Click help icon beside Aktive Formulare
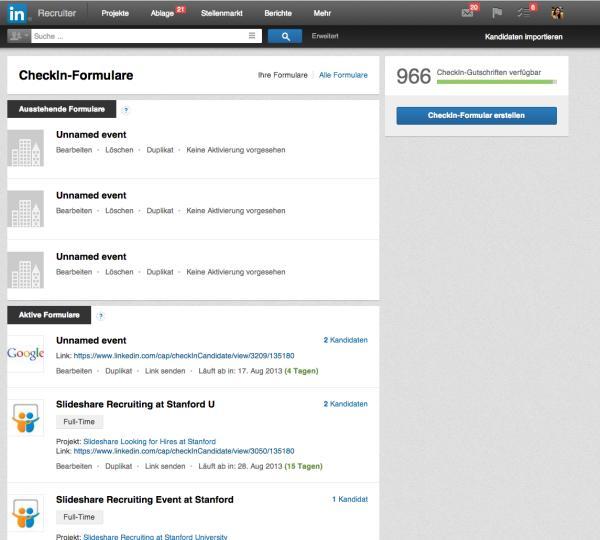Image resolution: width=600 pixels, height=540 pixels. tap(100, 316)
